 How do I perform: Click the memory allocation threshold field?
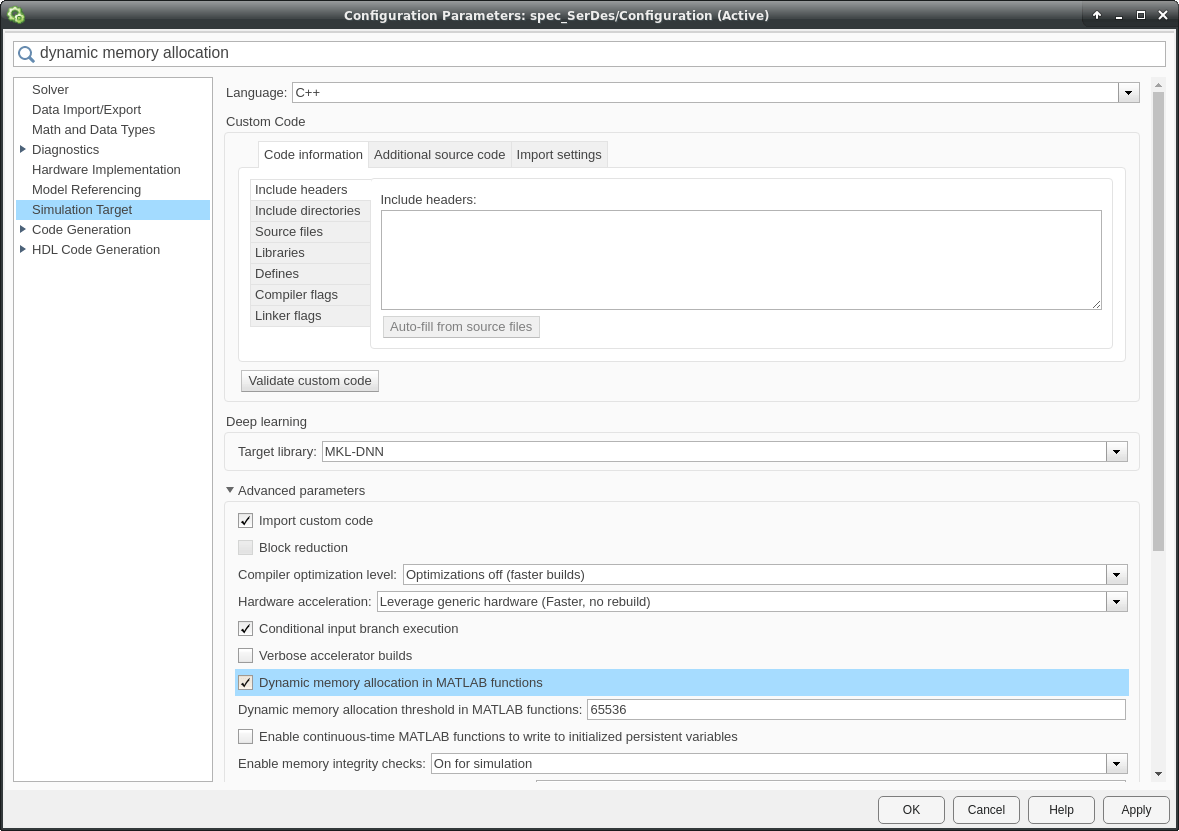pyautogui.click(x=855, y=710)
